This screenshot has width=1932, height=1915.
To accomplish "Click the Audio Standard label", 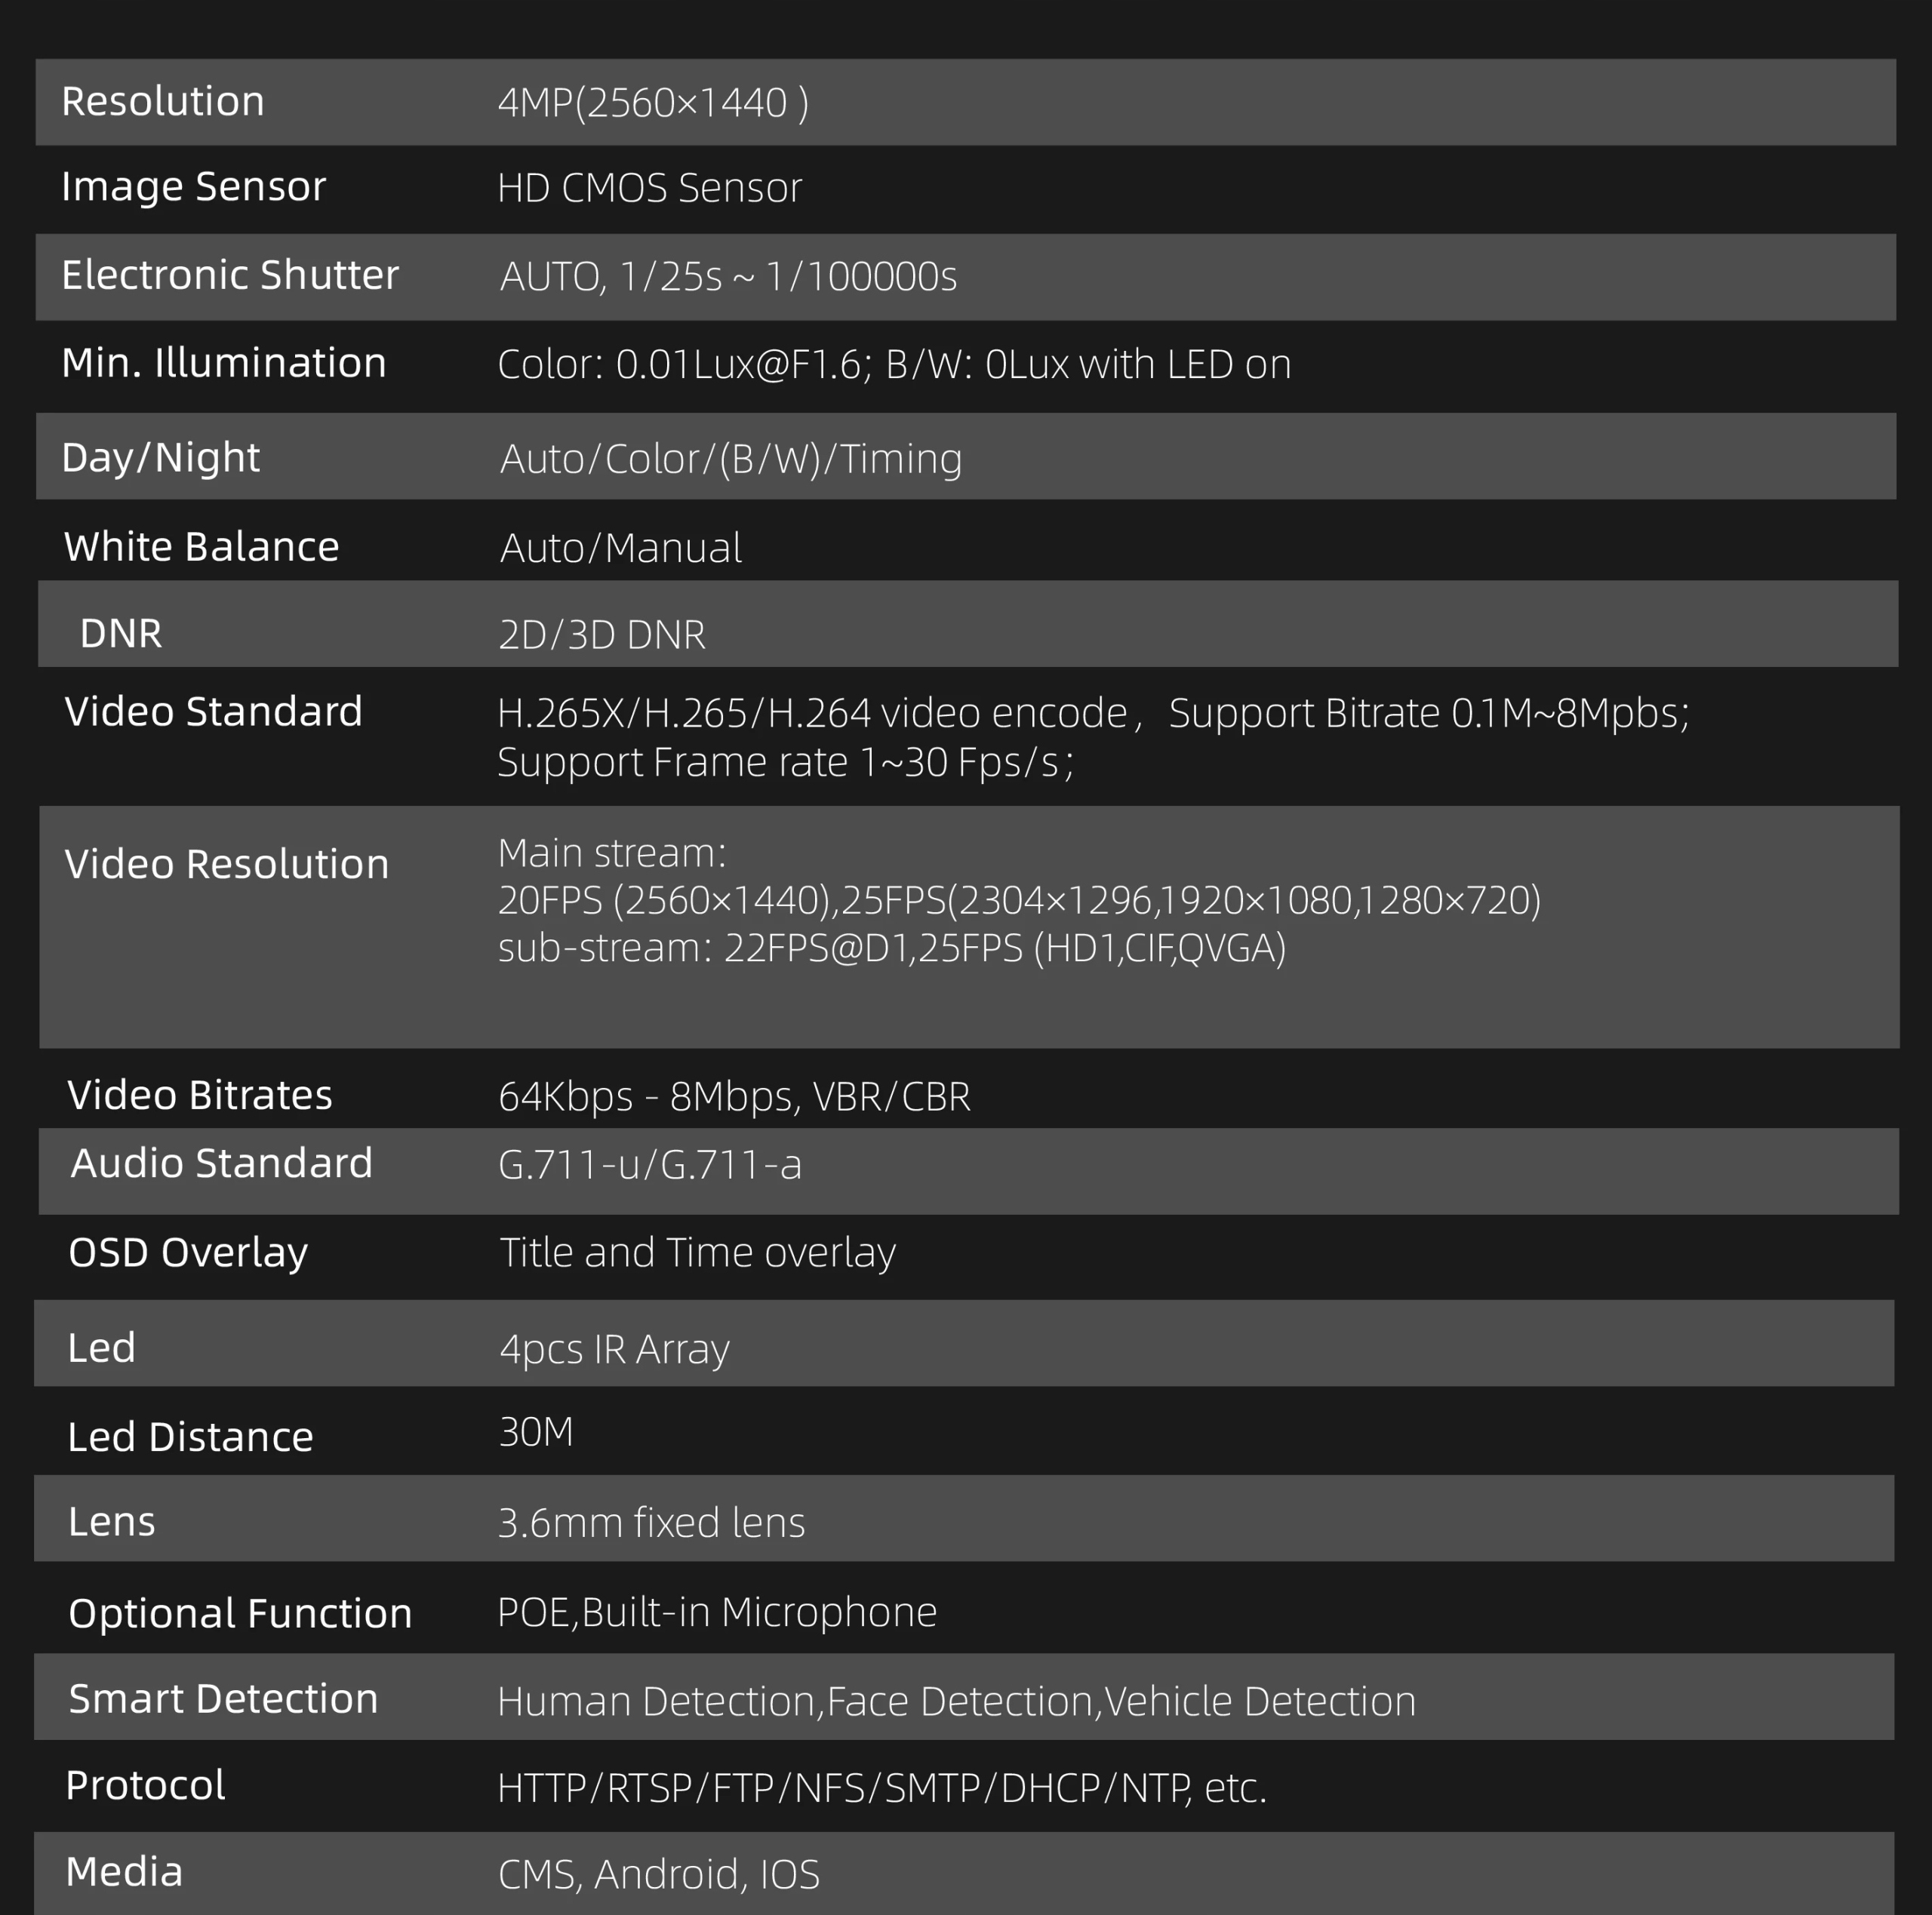I will tap(221, 1163).
